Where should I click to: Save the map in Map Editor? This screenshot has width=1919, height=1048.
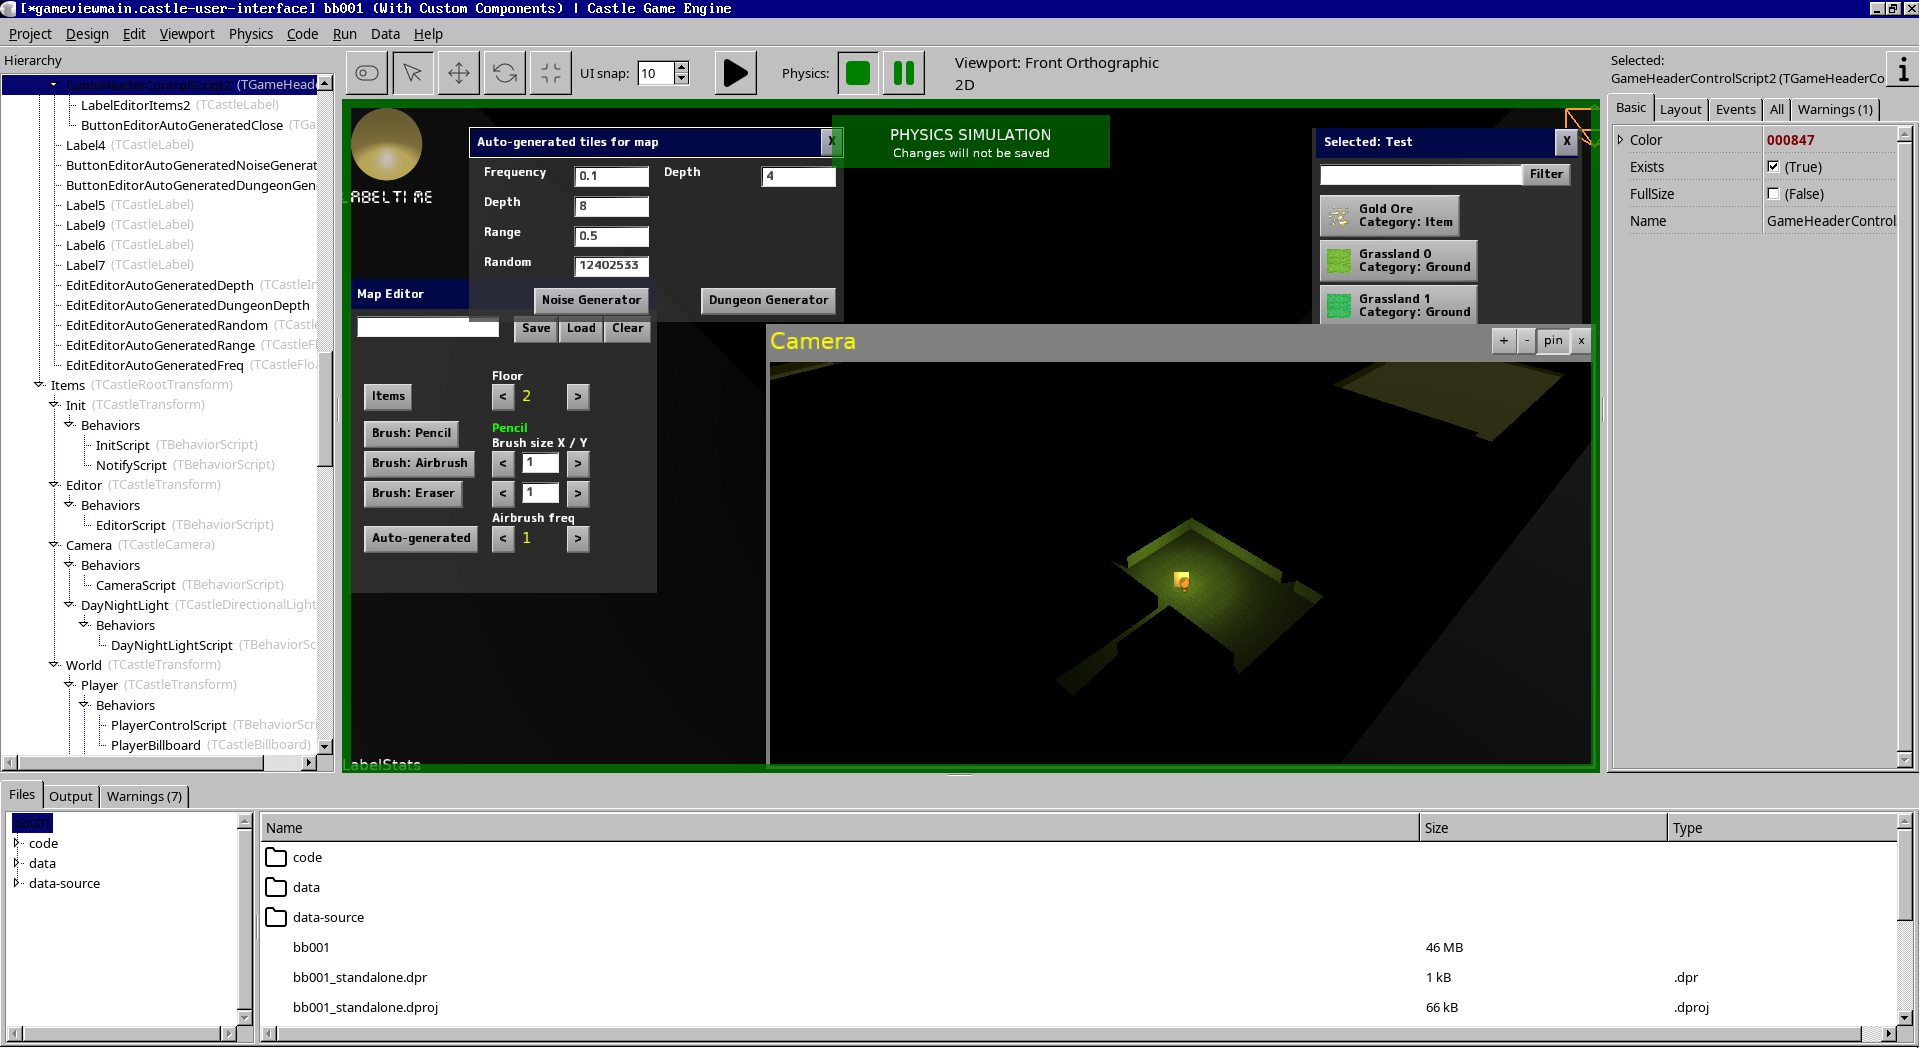coord(536,329)
